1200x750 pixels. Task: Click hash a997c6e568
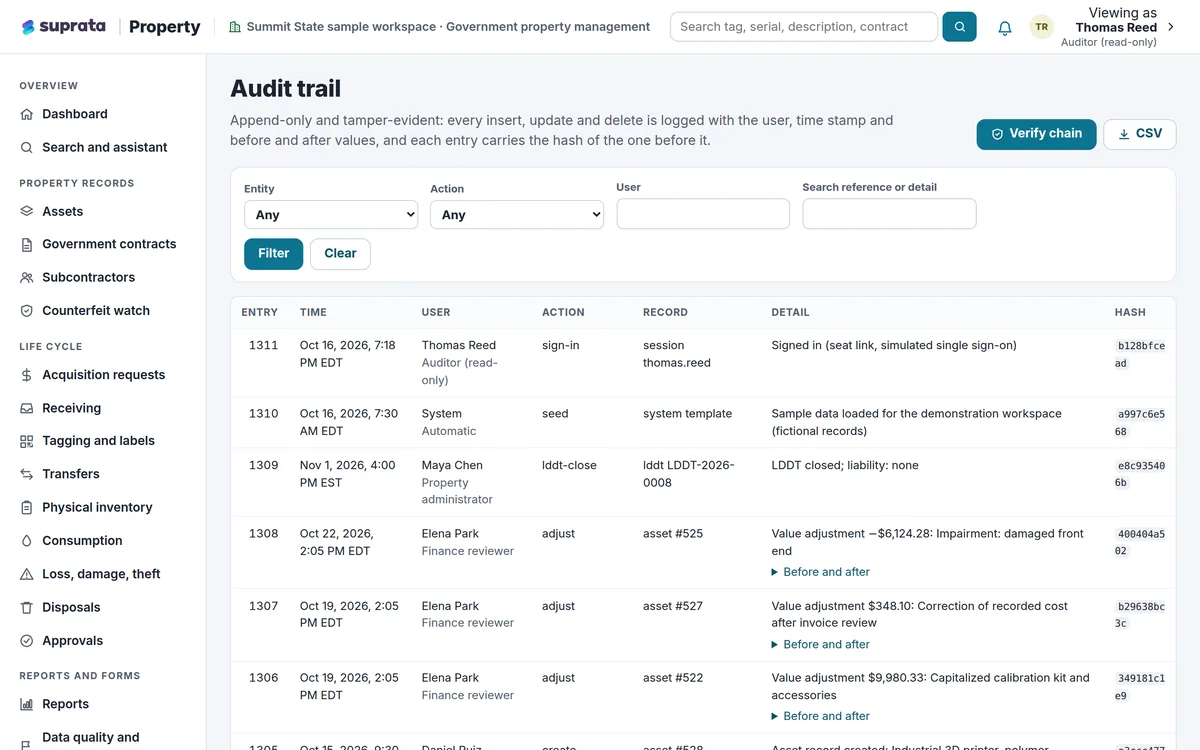[x=1141, y=422]
